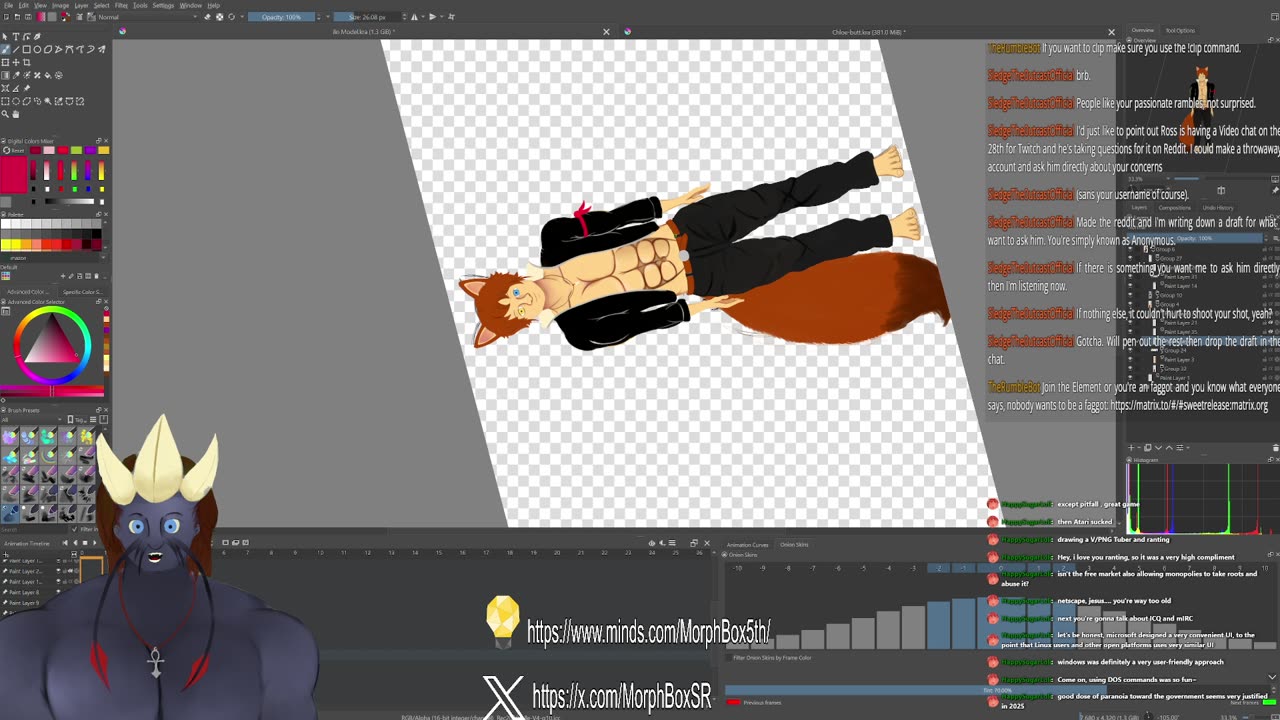This screenshot has width=1280, height=720.
Task: Close the Model.kra document tab
Action: pos(606,32)
